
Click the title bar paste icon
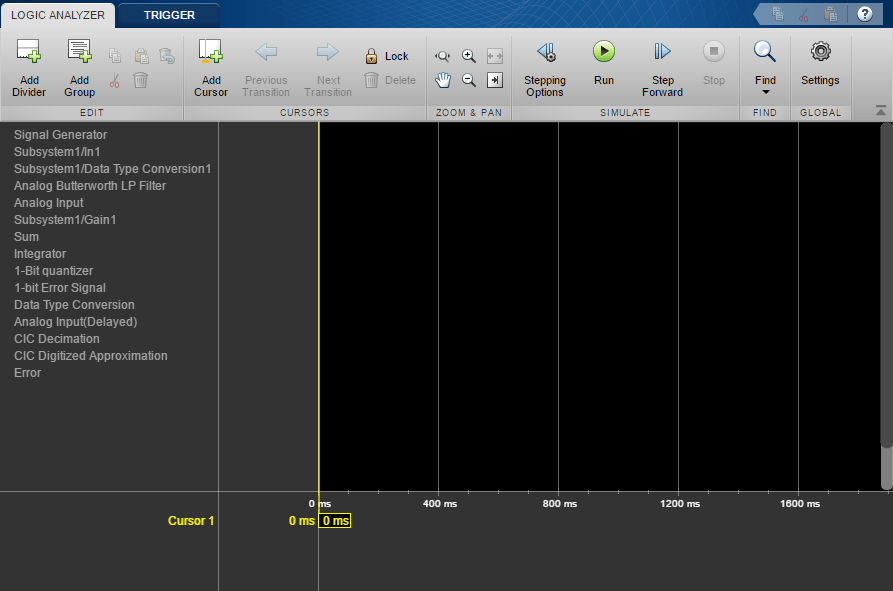point(830,14)
